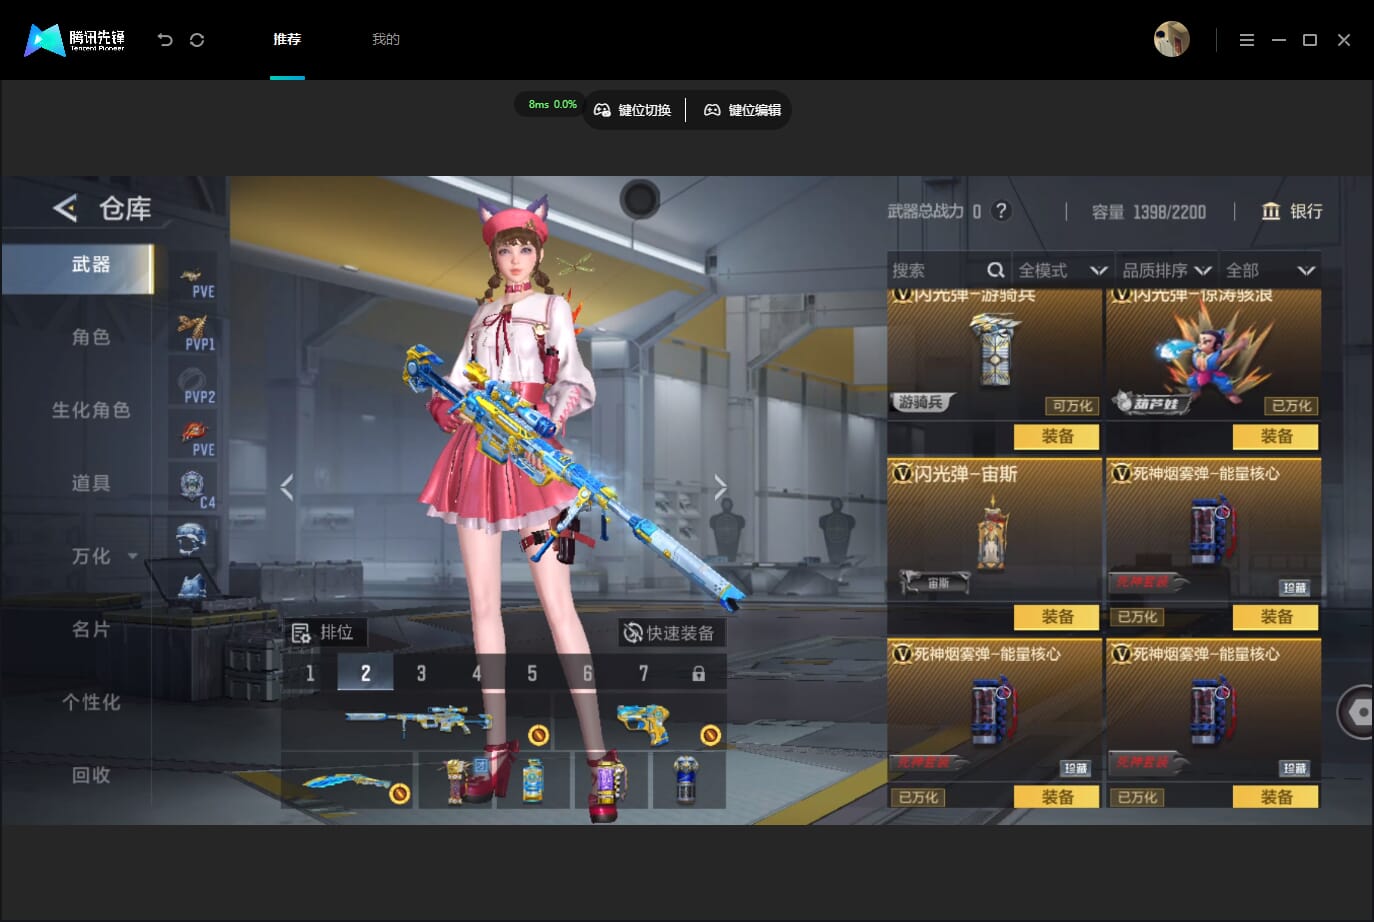Go back with the 仓库 back arrow
The height and width of the screenshot is (922, 1374).
click(65, 208)
